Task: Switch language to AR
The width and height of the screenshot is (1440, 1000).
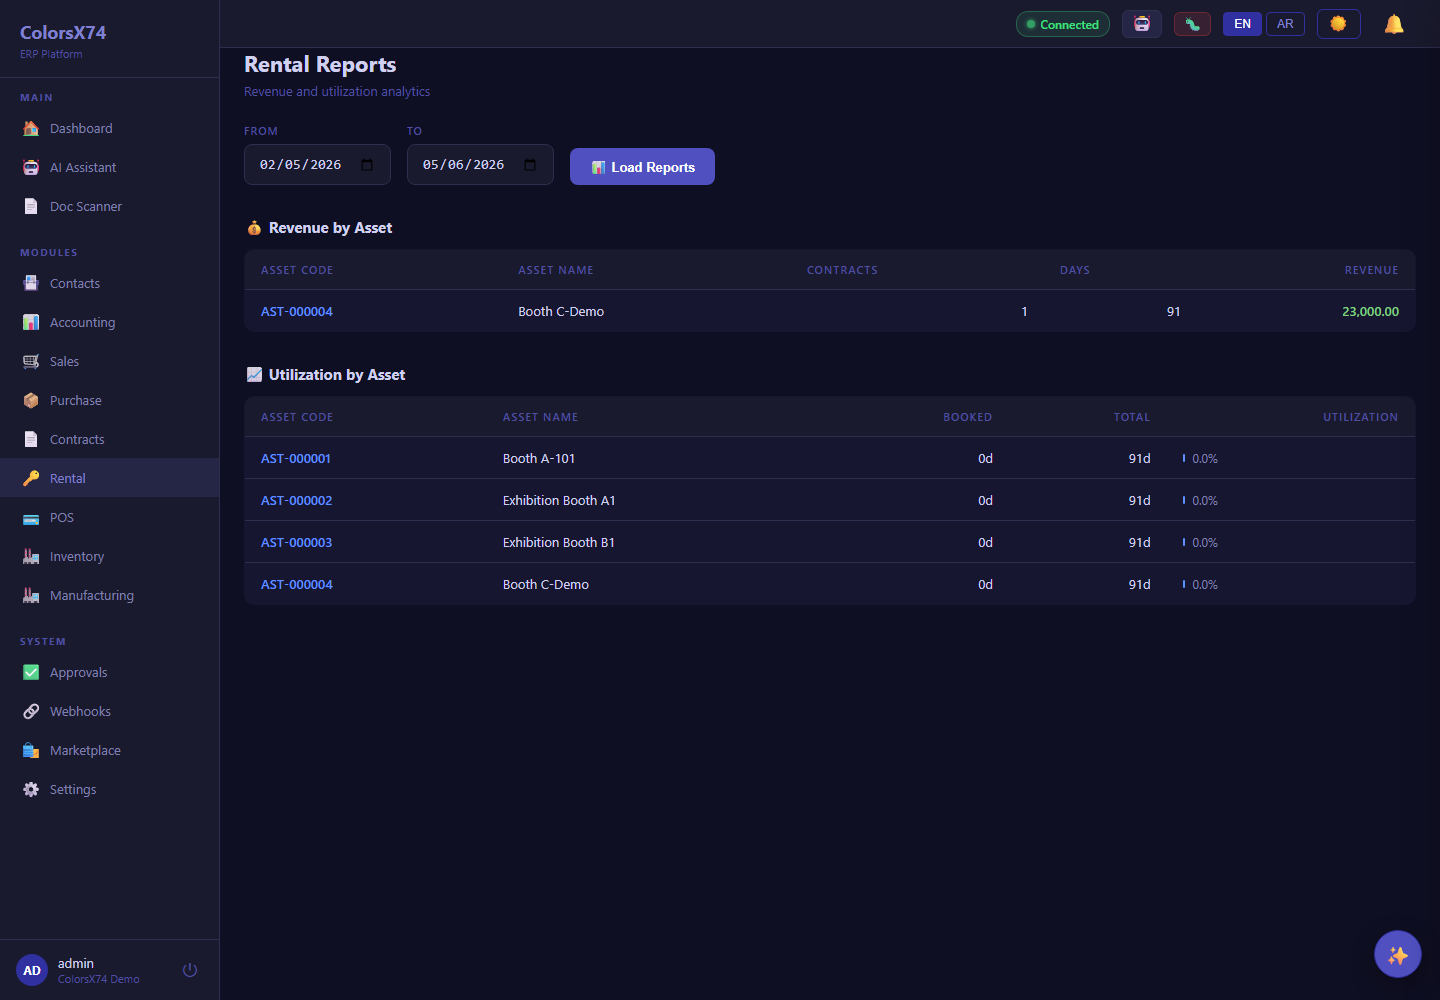Action: click(x=1285, y=24)
